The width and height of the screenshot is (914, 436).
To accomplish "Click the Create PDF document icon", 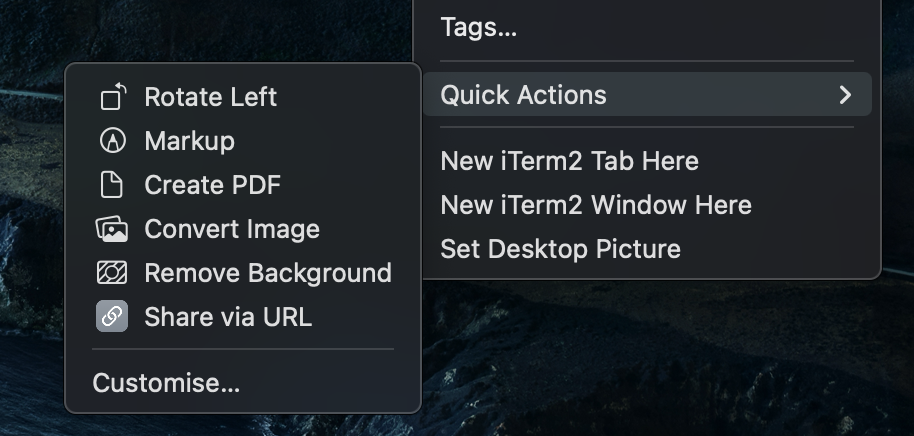I will [x=113, y=185].
